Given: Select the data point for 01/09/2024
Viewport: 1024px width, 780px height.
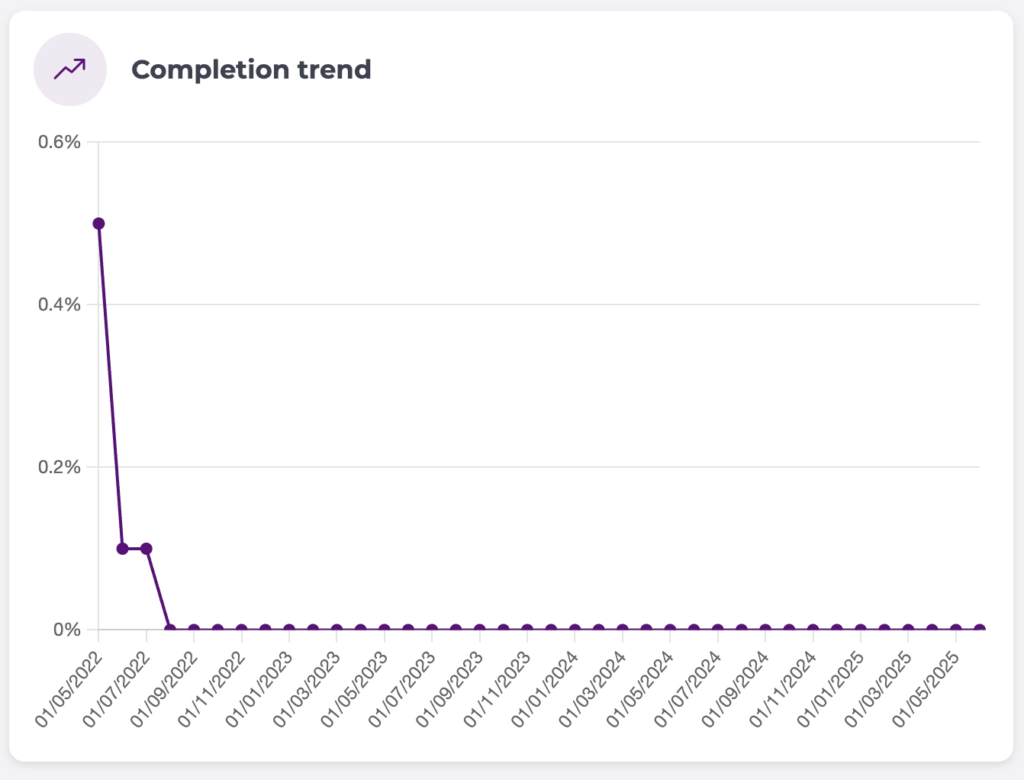Looking at the screenshot, I should tap(765, 630).
